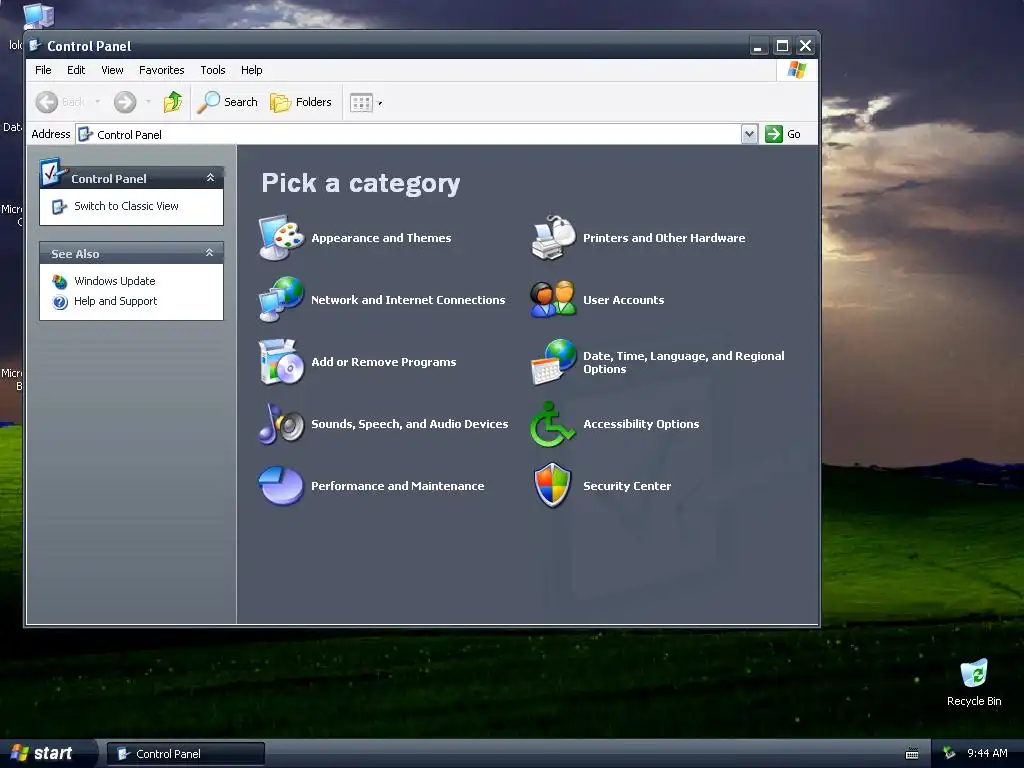1024x768 pixels.
Task: Click the Printers and Other Hardware link
Action: [664, 238]
